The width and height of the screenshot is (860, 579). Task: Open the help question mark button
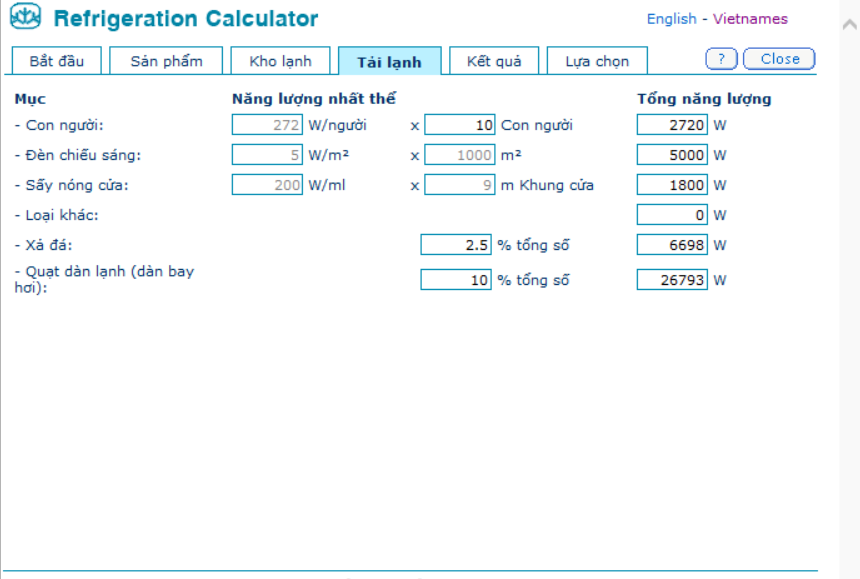click(721, 59)
